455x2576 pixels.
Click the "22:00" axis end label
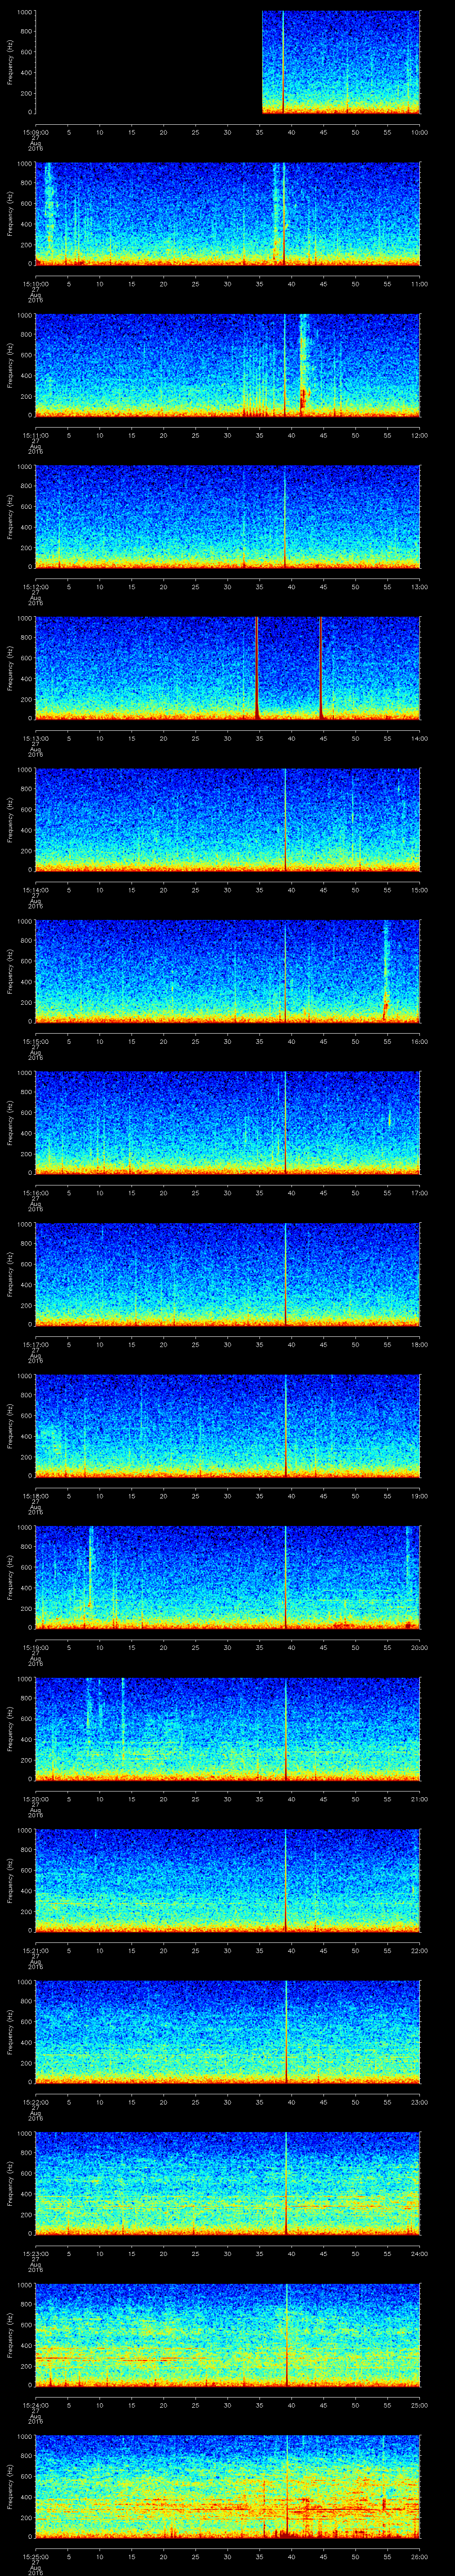(x=419, y=1950)
